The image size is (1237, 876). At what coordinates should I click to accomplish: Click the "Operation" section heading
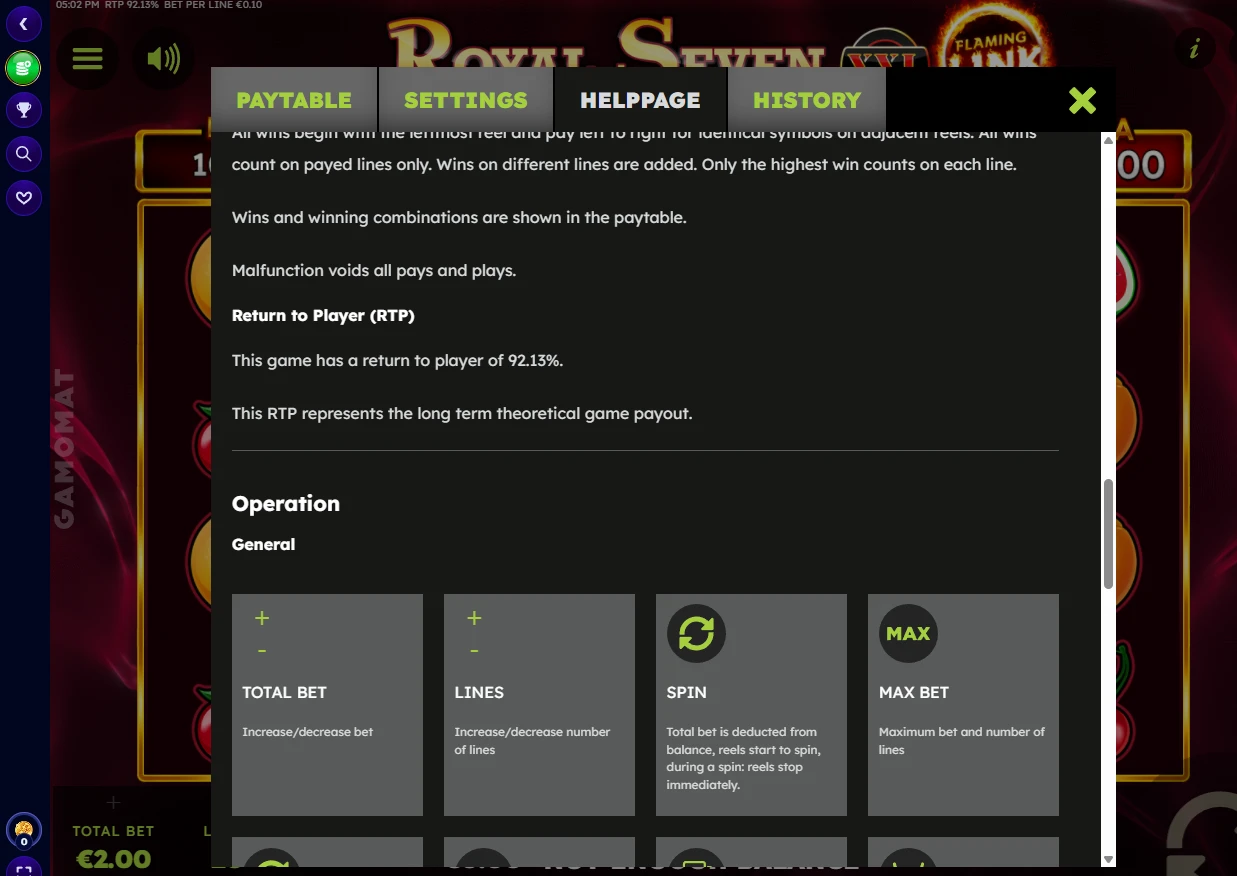click(x=286, y=504)
